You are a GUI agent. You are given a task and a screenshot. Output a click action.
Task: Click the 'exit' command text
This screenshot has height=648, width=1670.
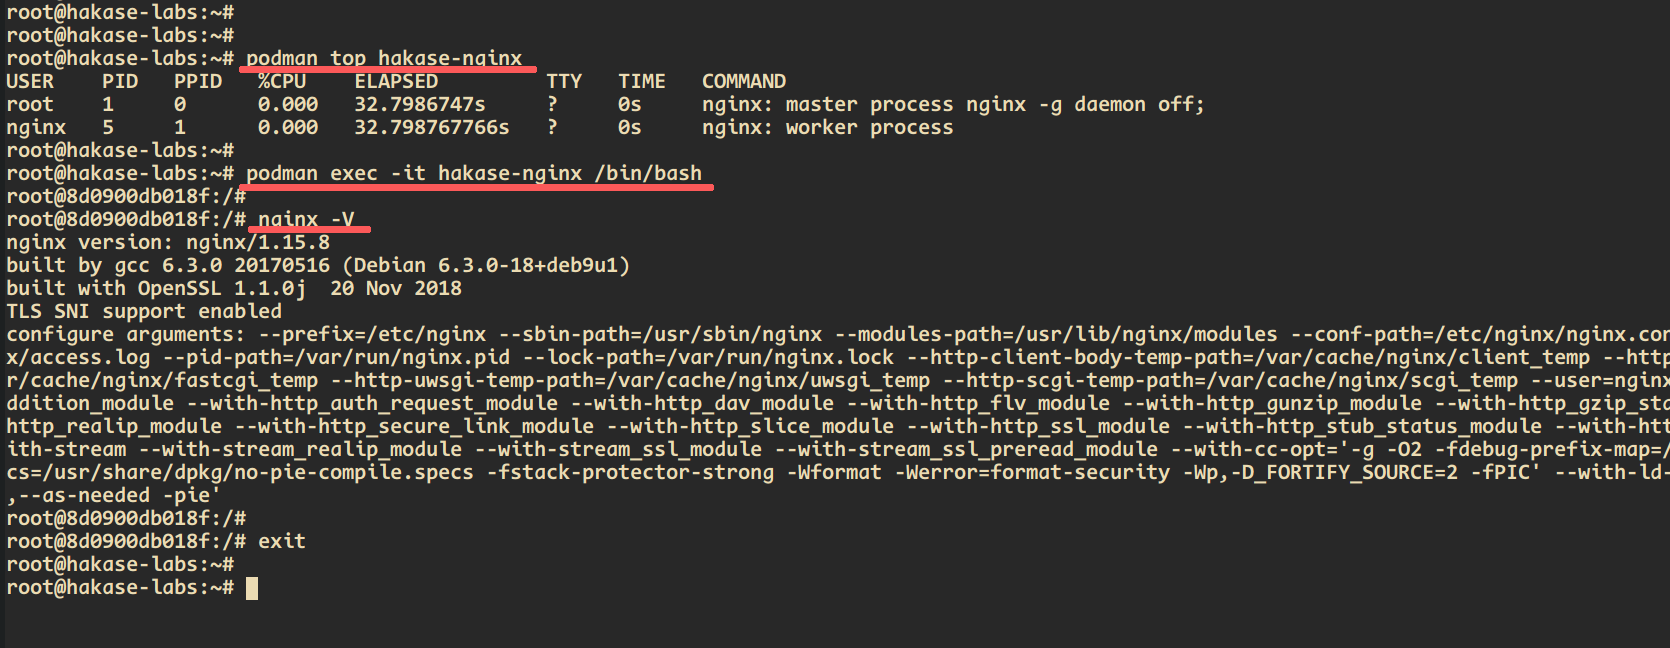tap(282, 542)
